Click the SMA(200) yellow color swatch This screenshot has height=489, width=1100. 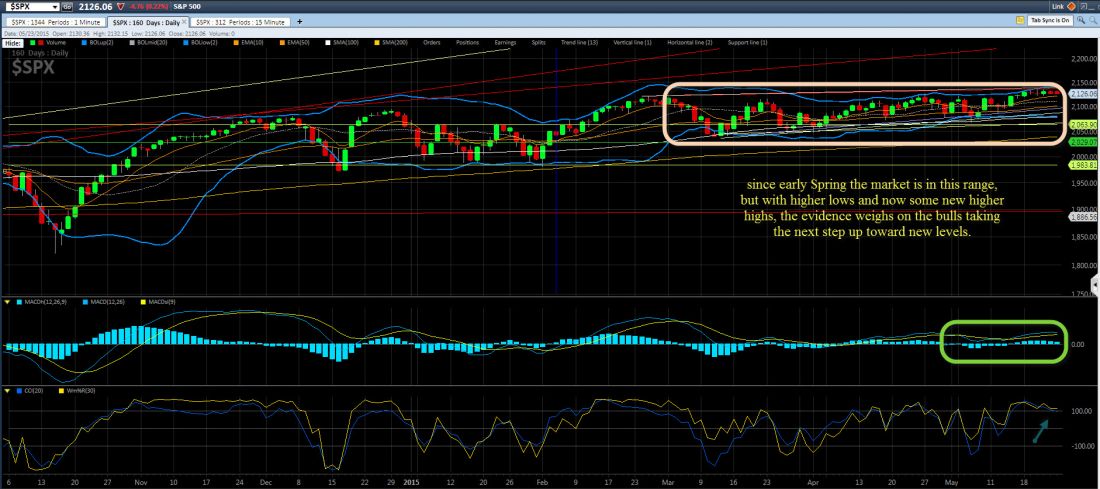[377, 43]
